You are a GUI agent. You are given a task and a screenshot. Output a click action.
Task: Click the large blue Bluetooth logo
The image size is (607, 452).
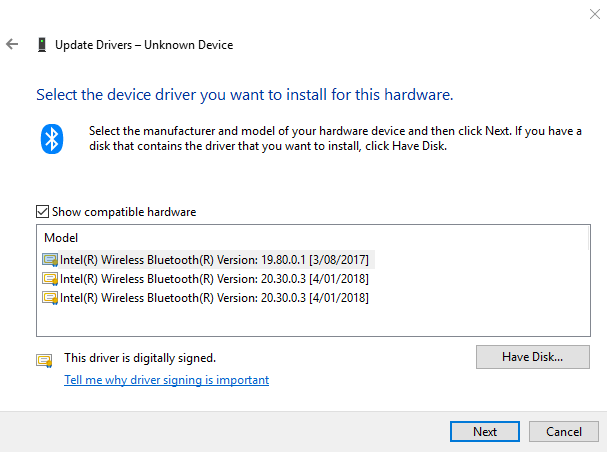tap(52, 138)
